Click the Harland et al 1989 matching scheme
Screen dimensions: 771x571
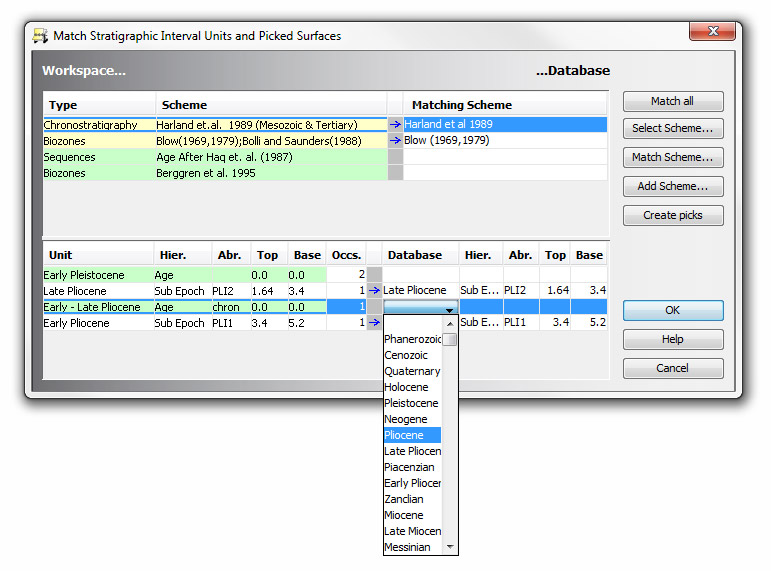tap(505, 124)
